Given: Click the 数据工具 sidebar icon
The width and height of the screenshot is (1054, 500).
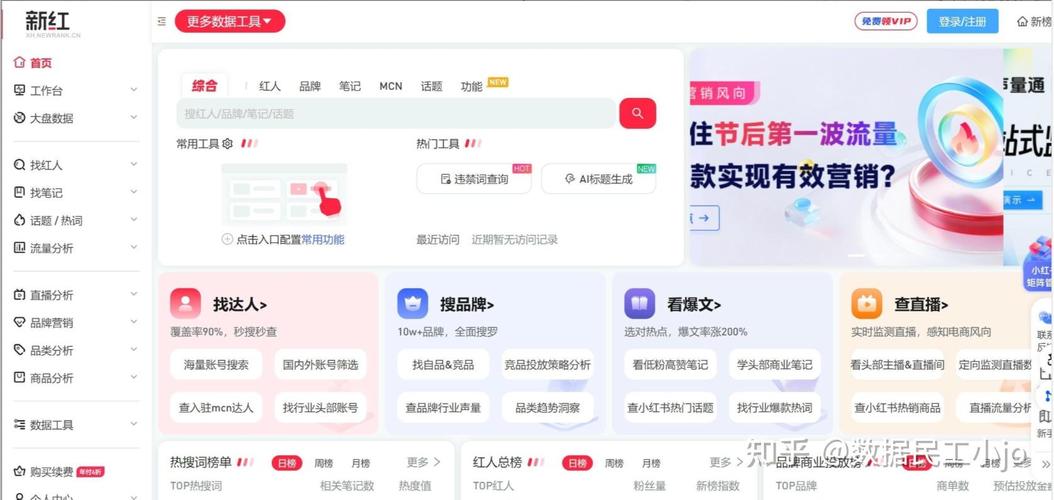Looking at the screenshot, I should [19, 424].
